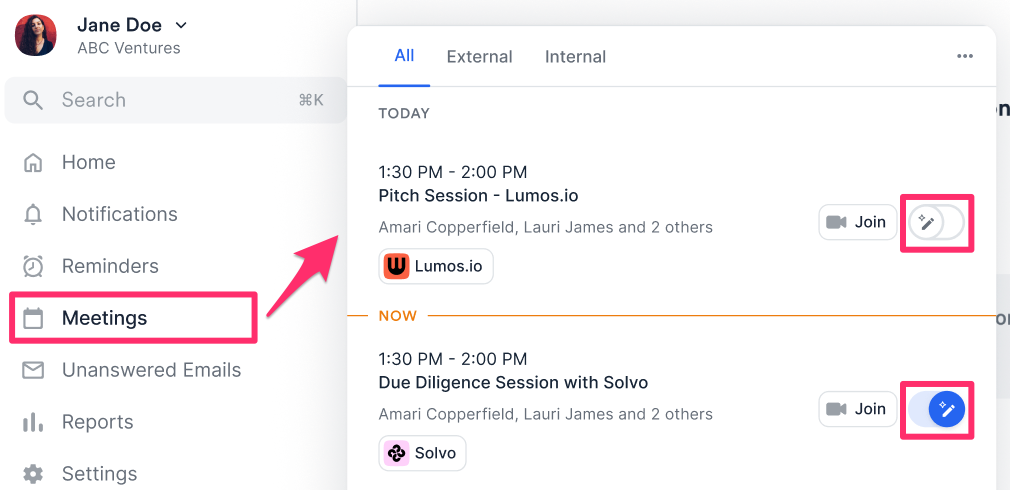
Task: Expand the Jane Doe account dropdown
Action: click(x=180, y=25)
